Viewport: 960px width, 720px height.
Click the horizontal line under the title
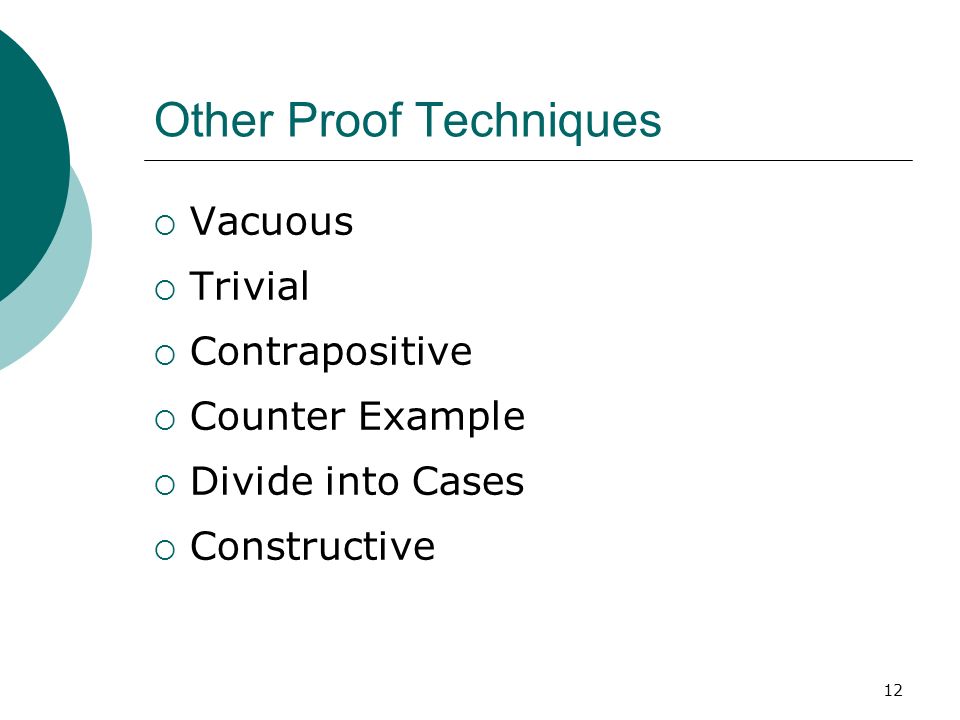coord(528,160)
